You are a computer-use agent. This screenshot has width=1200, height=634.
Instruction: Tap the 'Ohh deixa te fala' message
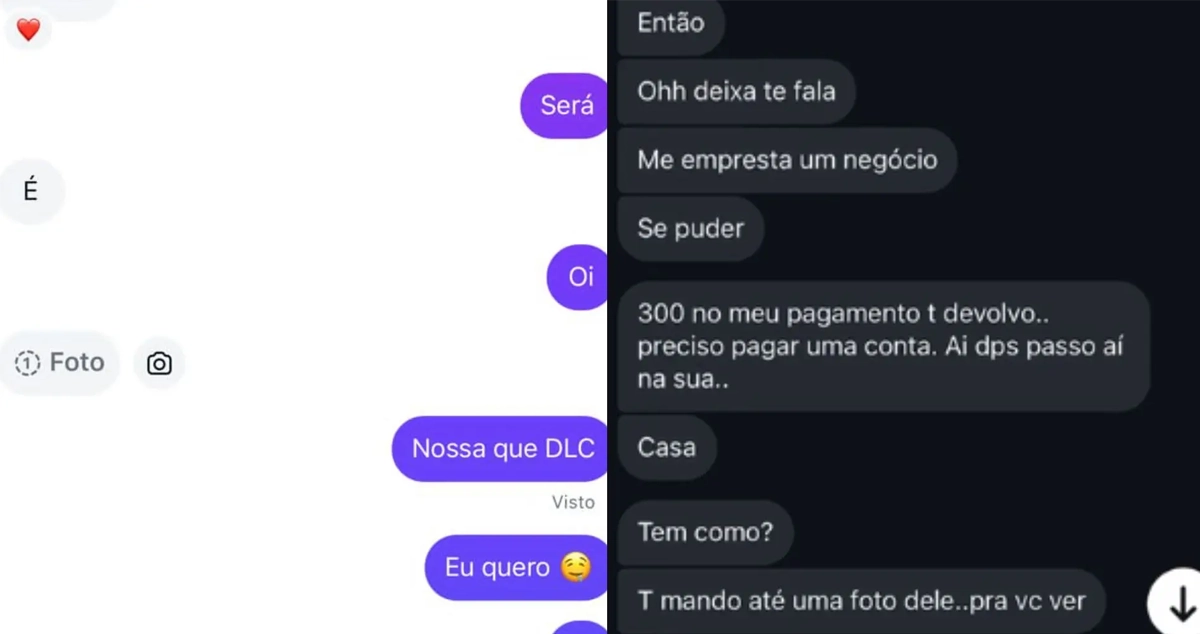[x=736, y=92]
